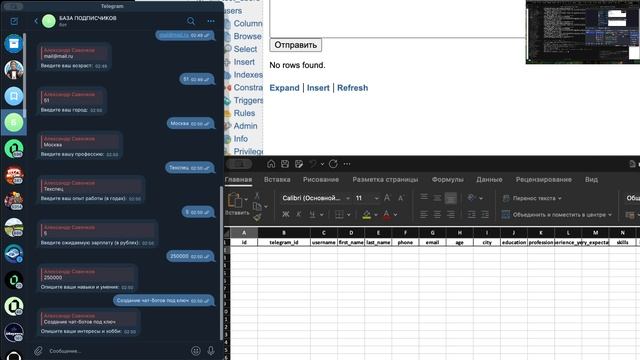
Task: Click the Отправить button
Action: coord(296,45)
